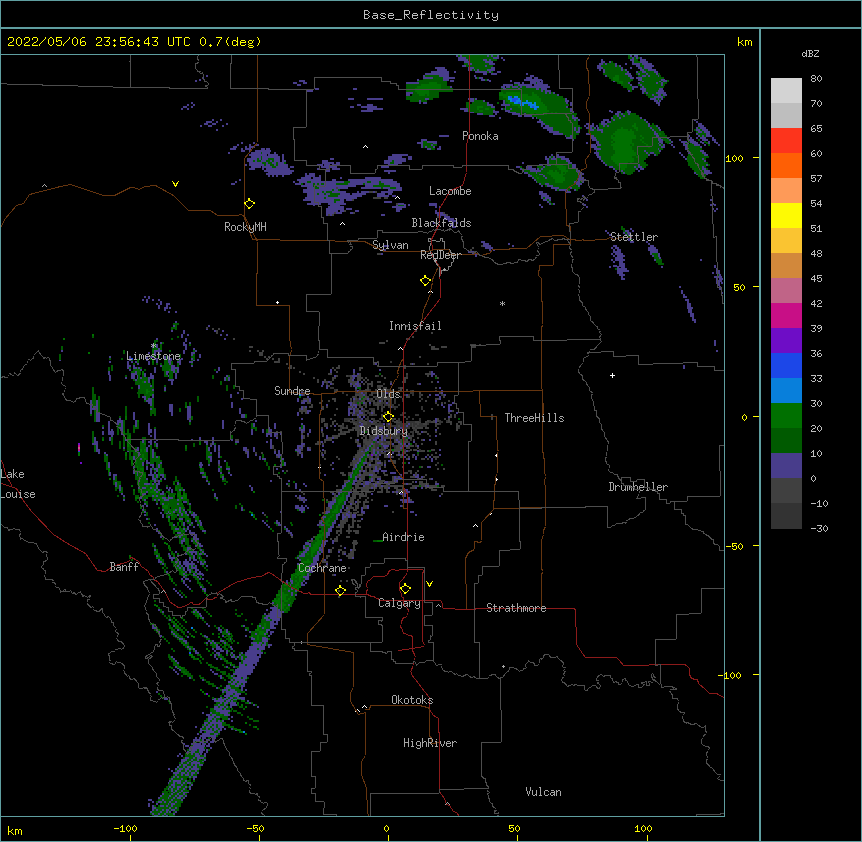Image resolution: width=862 pixels, height=842 pixels.
Task: Click the Strathmore label
Action: point(516,608)
